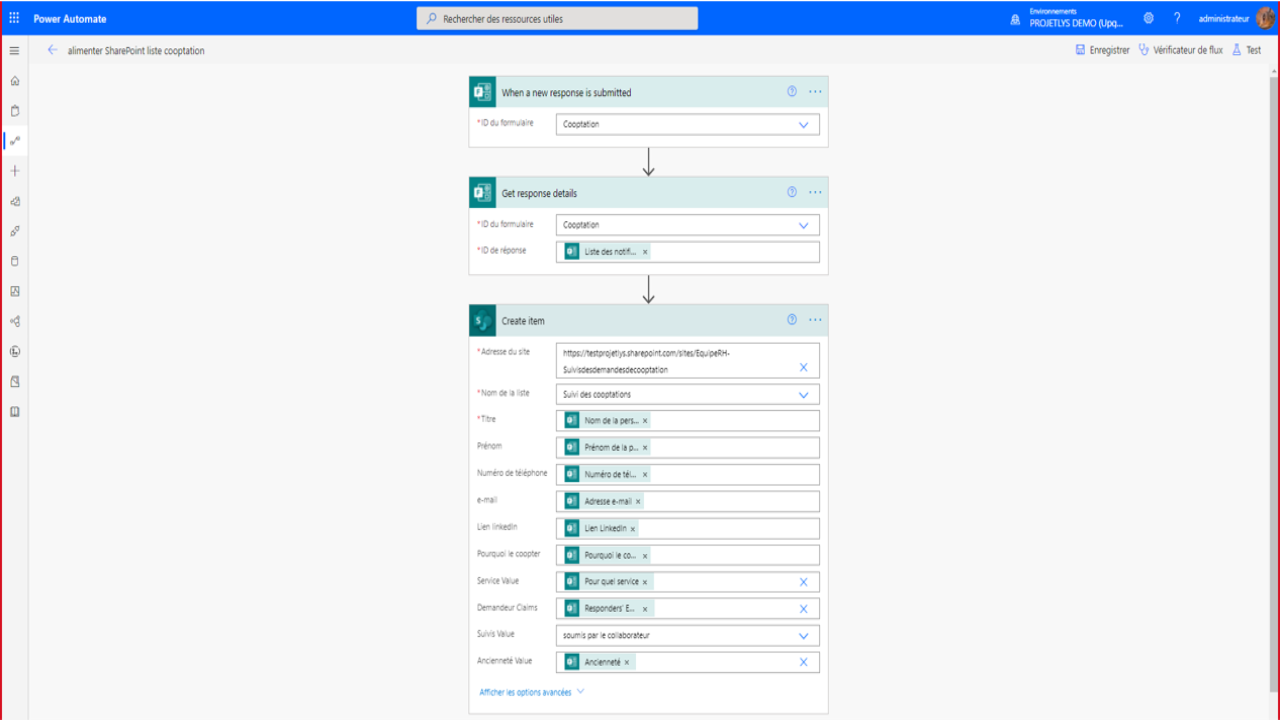Image resolution: width=1280 pixels, height=720 pixels.
Task: Clear the Adresse du site value
Action: tap(803, 367)
